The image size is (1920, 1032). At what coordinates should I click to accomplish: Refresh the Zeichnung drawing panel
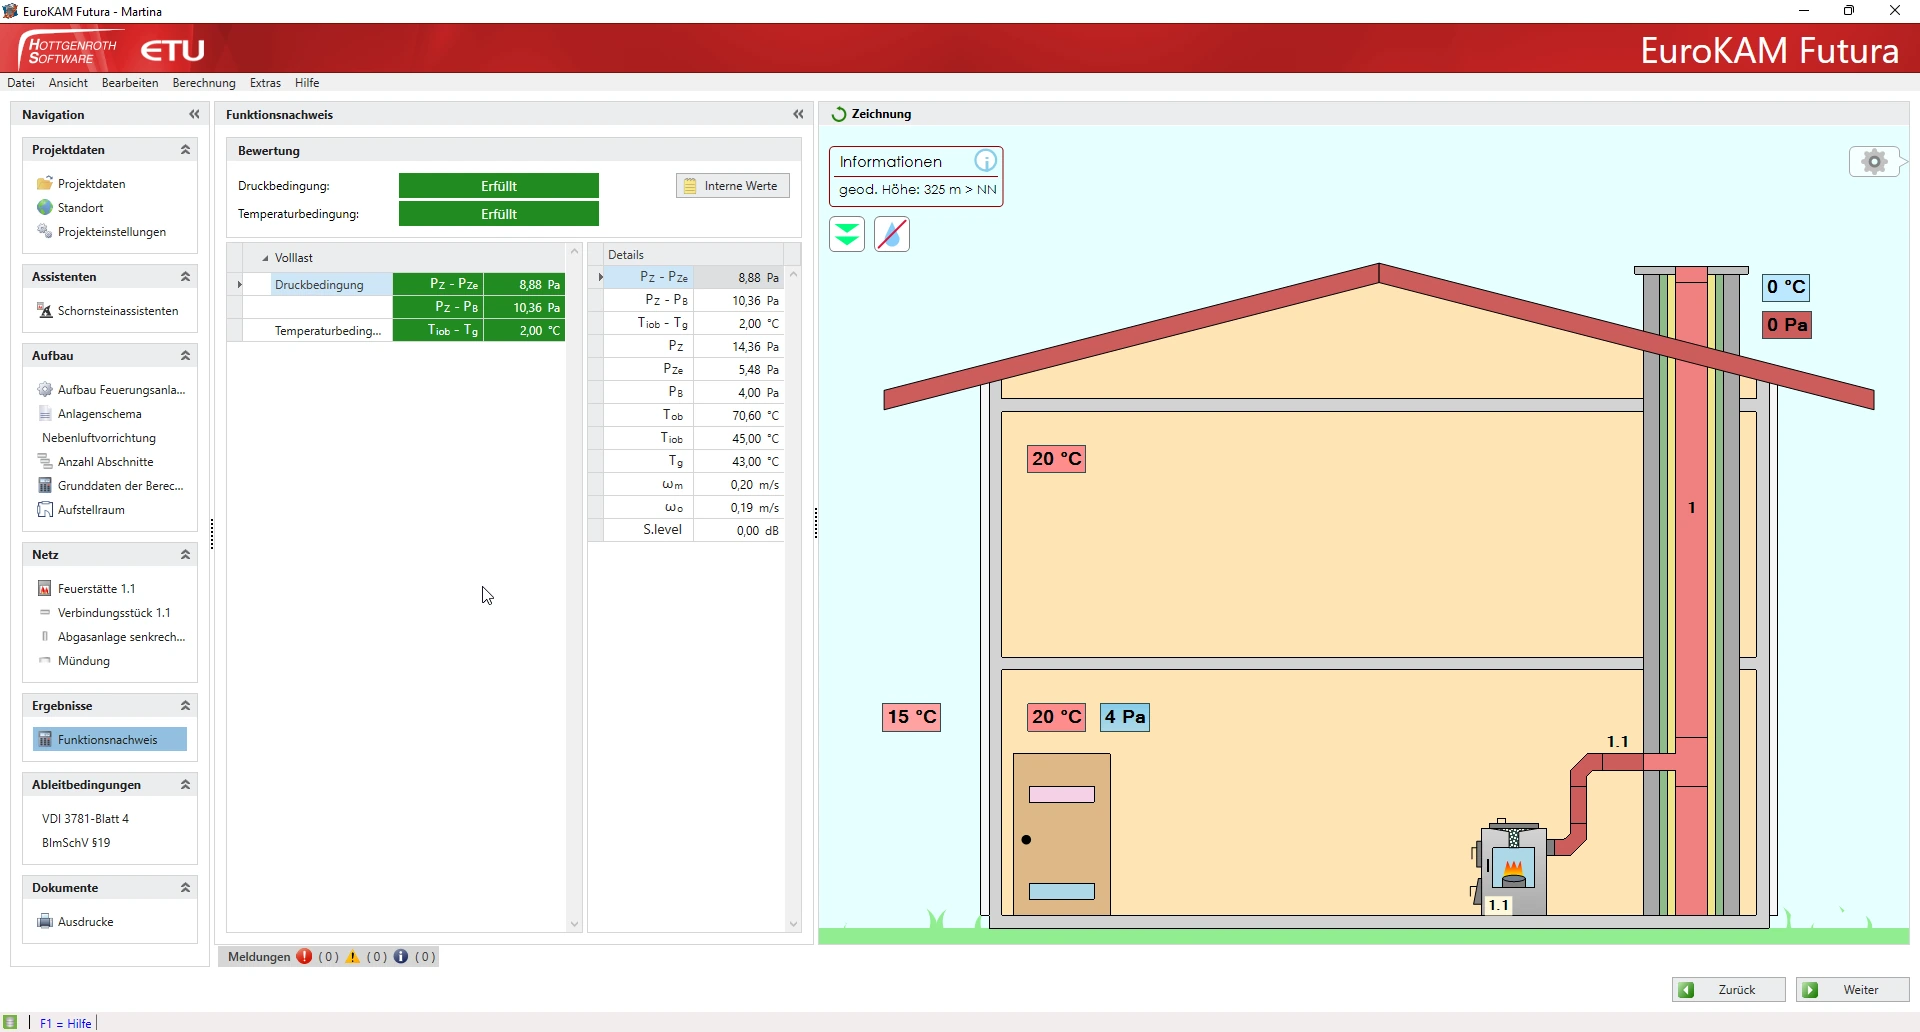839,115
